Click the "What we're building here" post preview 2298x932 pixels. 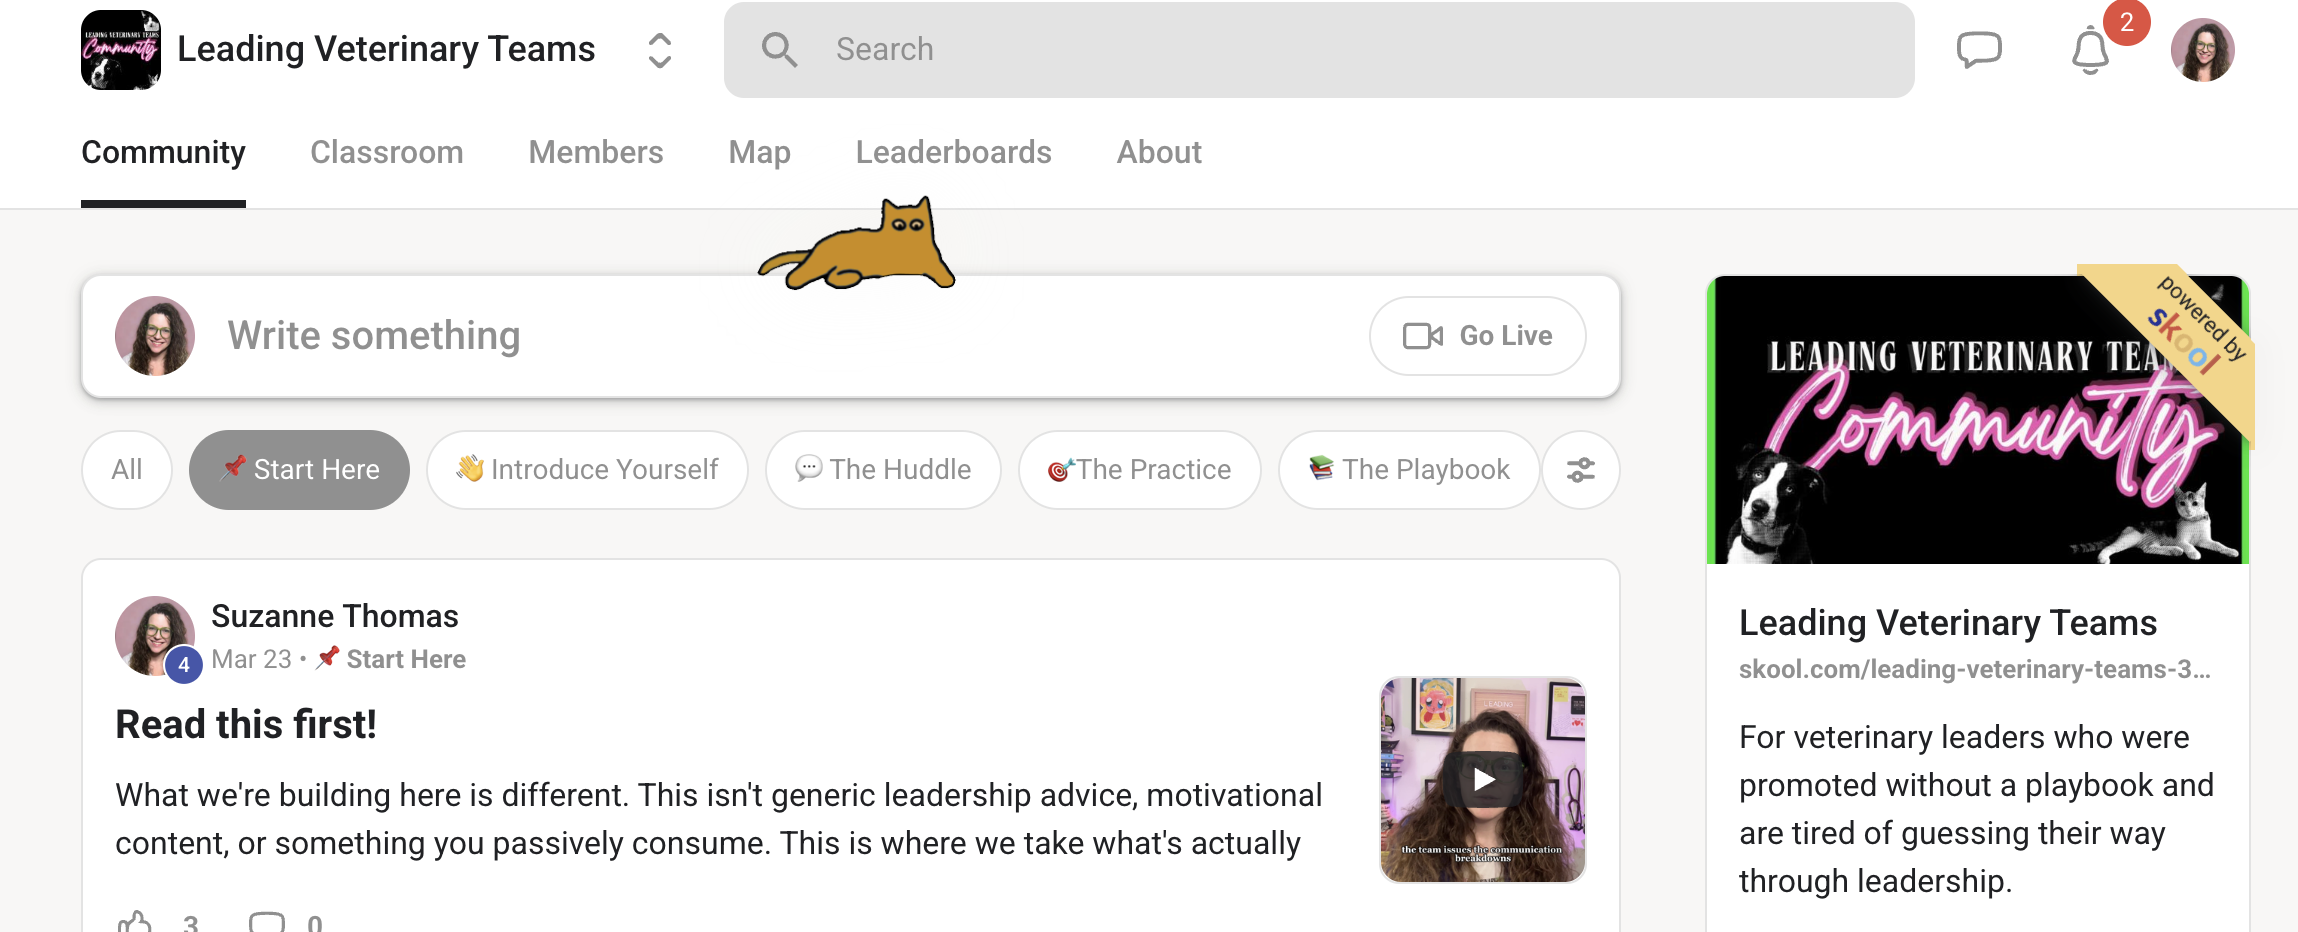pyautogui.click(x=719, y=819)
